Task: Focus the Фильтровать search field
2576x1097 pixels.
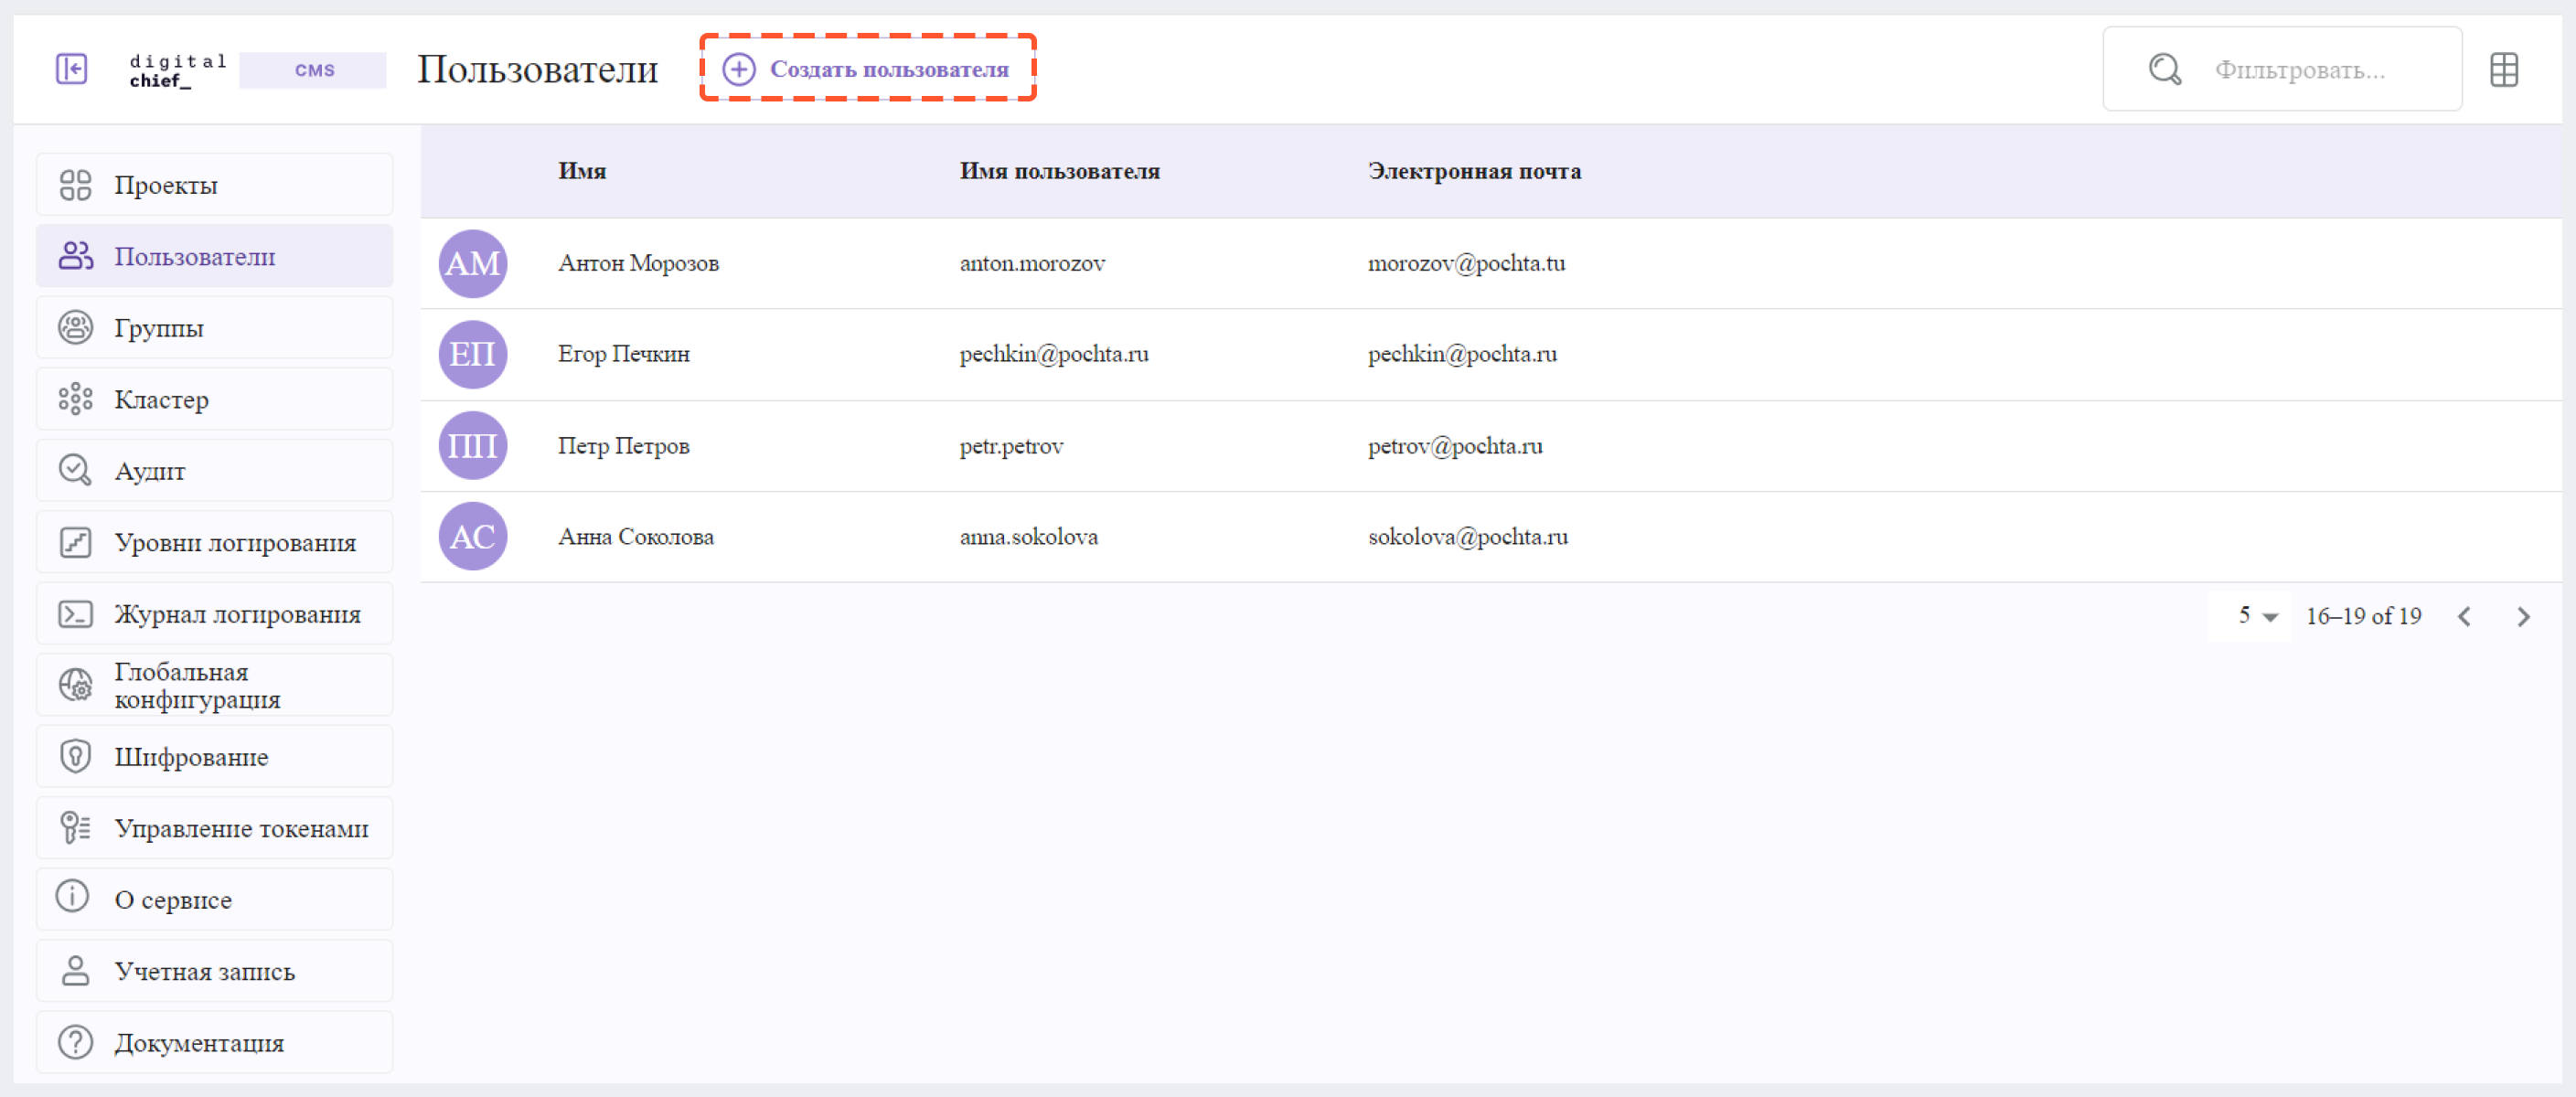Action: [x=2282, y=69]
